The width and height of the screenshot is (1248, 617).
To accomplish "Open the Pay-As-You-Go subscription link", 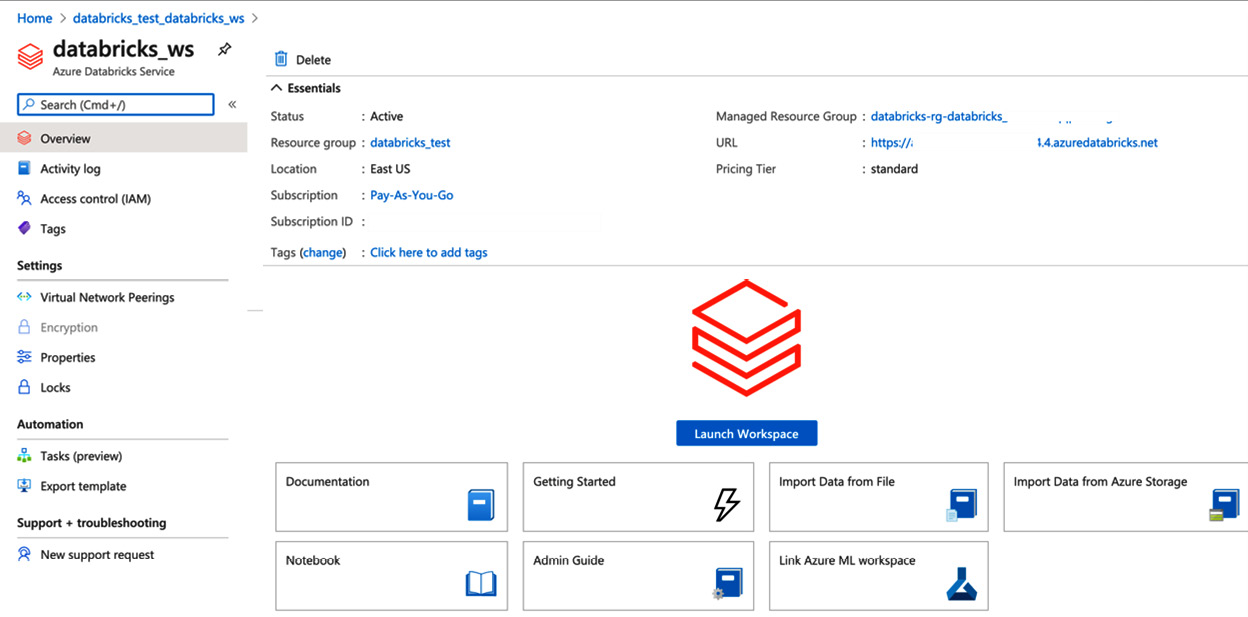I will point(412,195).
